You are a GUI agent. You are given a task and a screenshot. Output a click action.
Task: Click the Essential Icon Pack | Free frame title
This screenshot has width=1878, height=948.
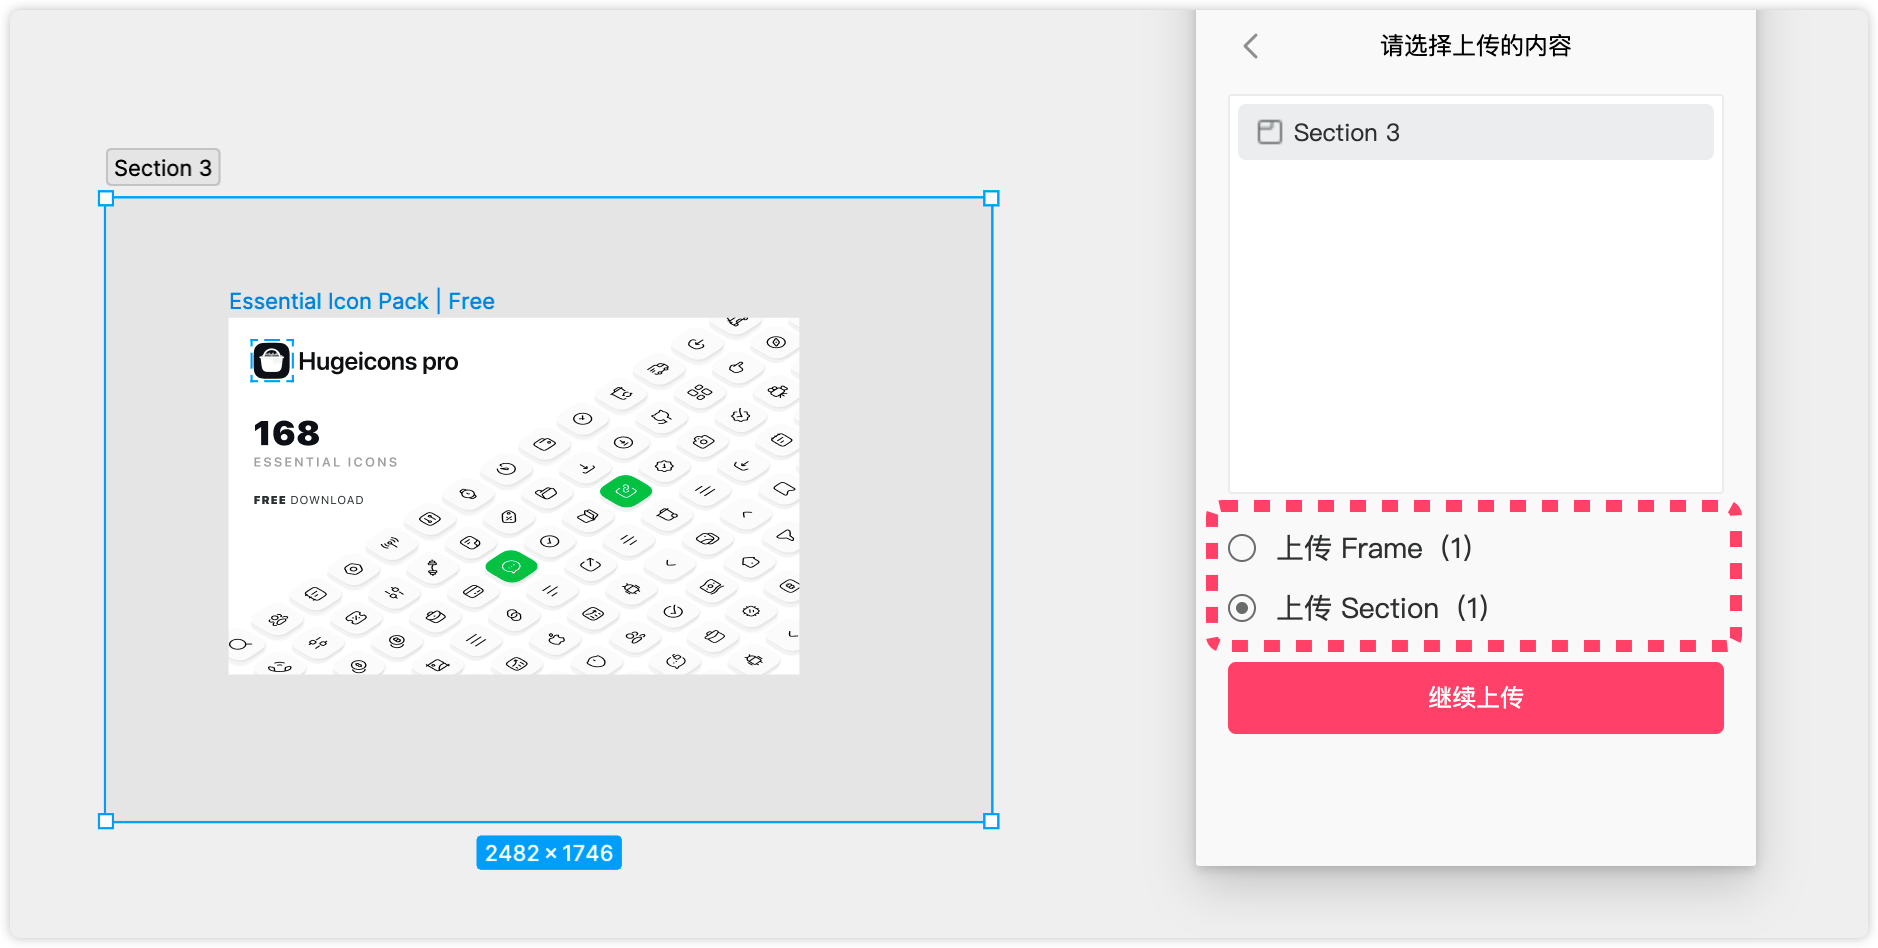[x=361, y=301]
